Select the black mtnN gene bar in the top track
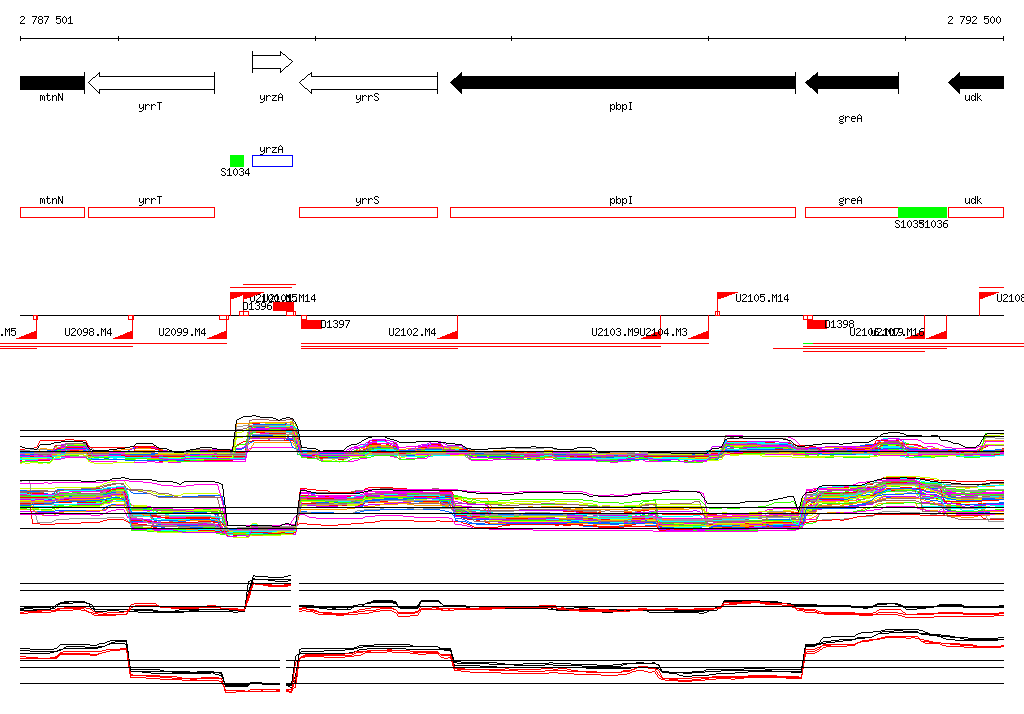This screenshot has height=714, width=1024. click(52, 83)
